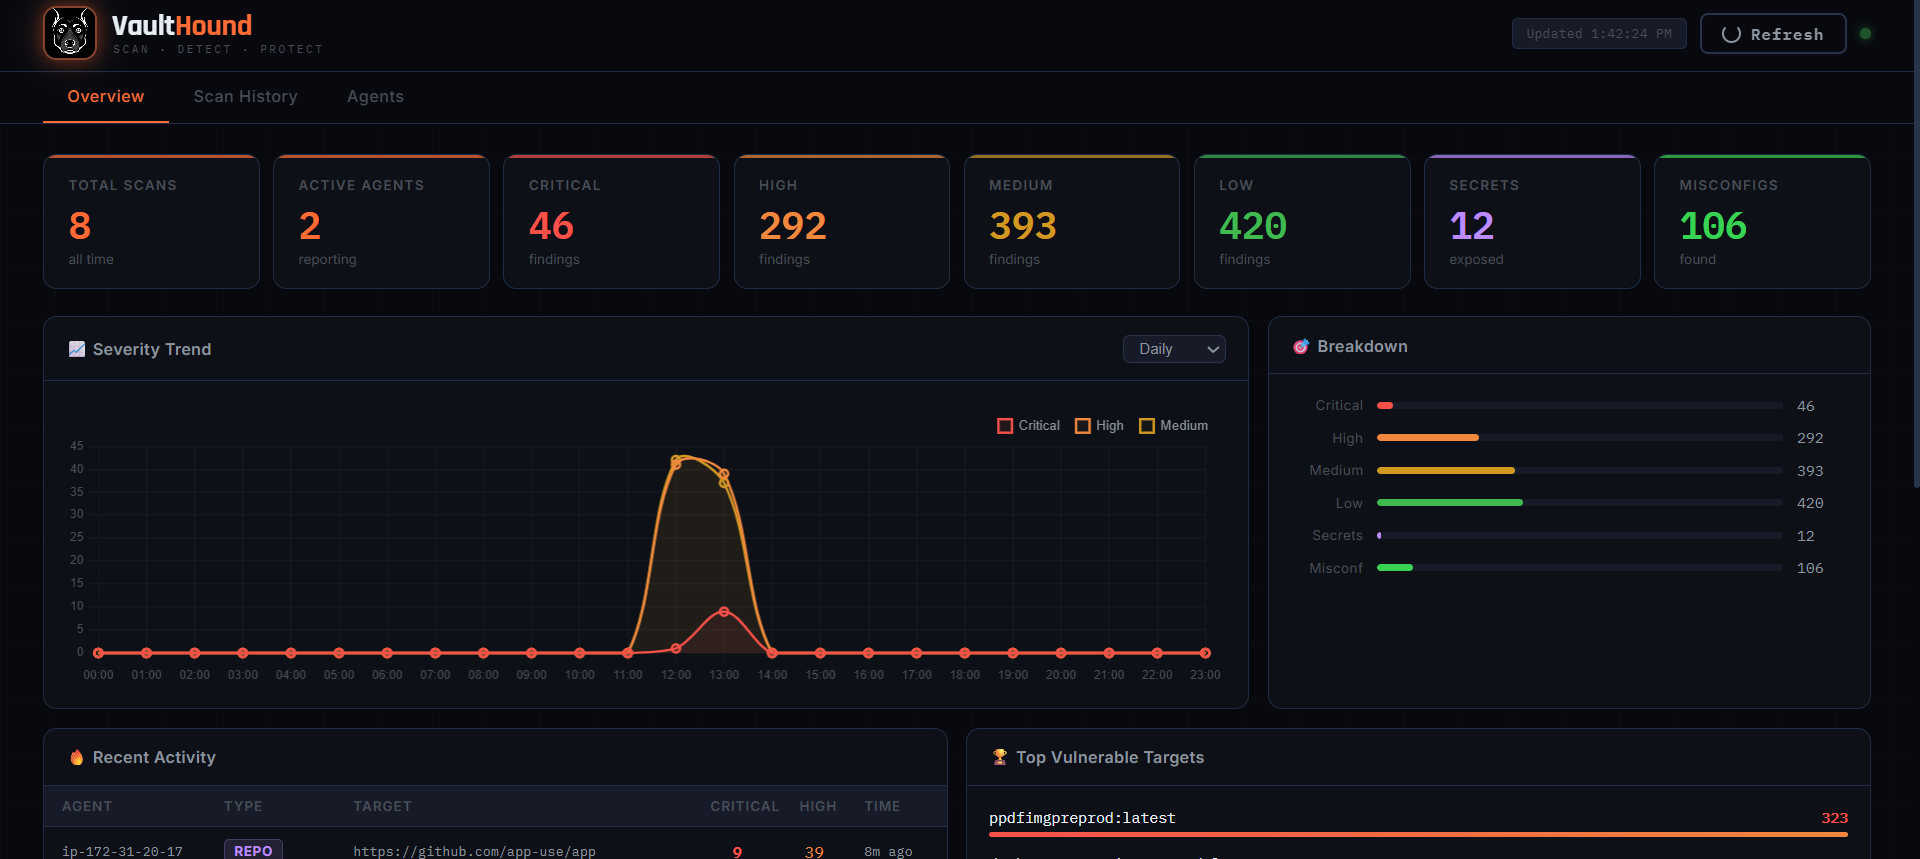Click the Breakdown target icon
Screen dimensions: 1920x859
[x=1301, y=346]
